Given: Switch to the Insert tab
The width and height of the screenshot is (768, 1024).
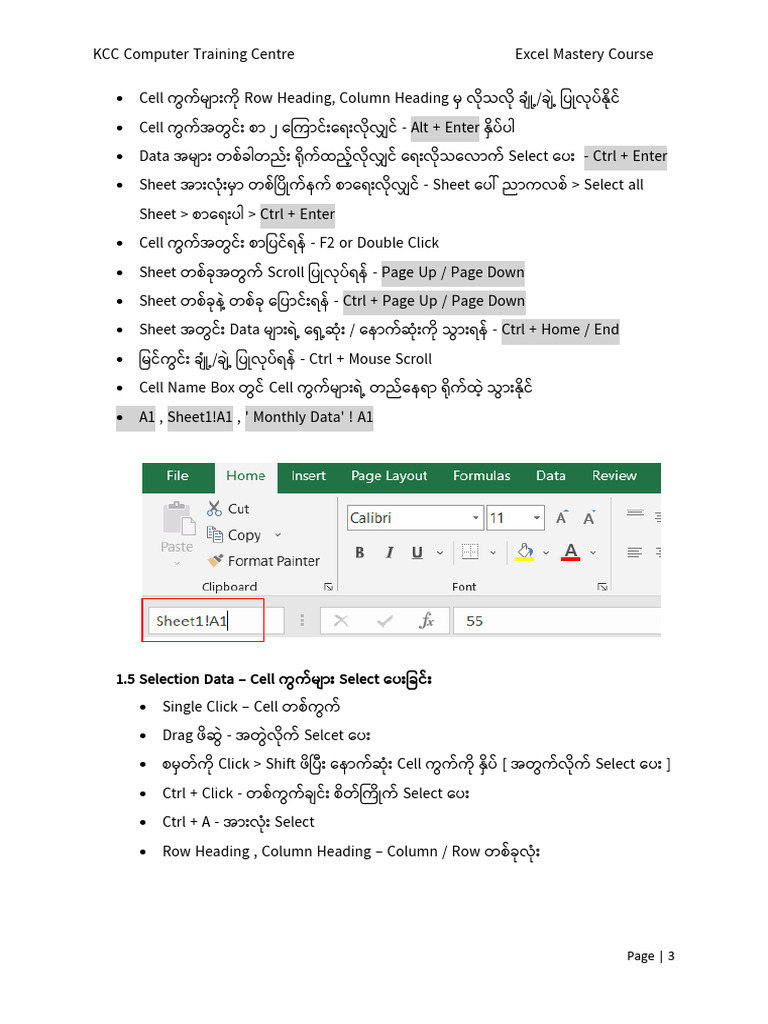Looking at the screenshot, I should (x=308, y=476).
